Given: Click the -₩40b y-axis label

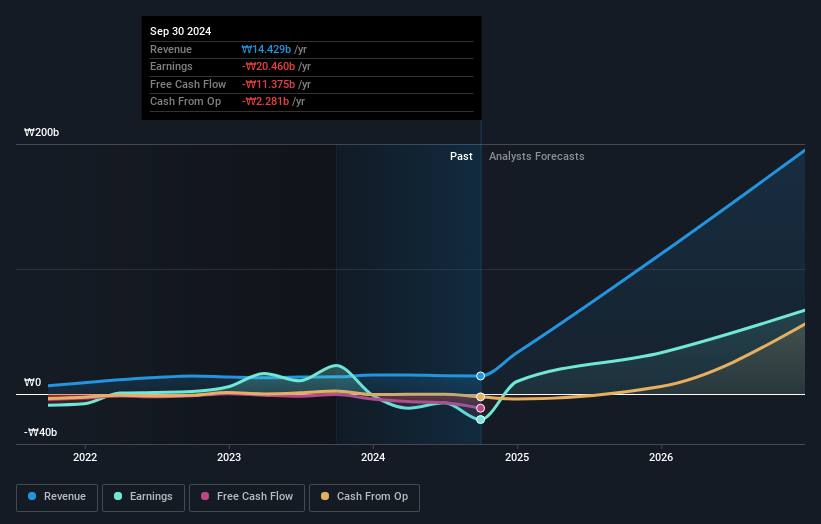Looking at the screenshot, I should pyautogui.click(x=40, y=432).
